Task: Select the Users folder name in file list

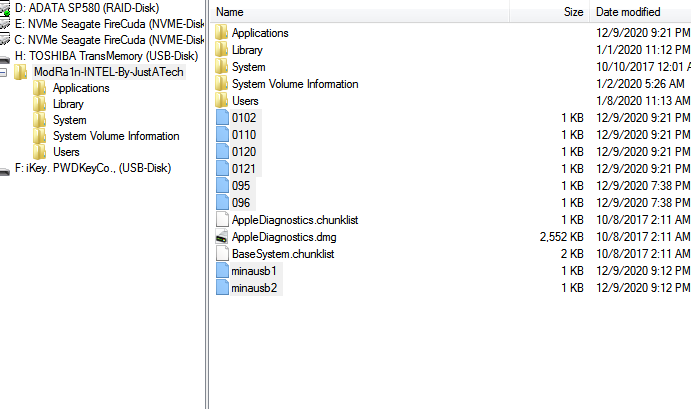Action: (245, 101)
